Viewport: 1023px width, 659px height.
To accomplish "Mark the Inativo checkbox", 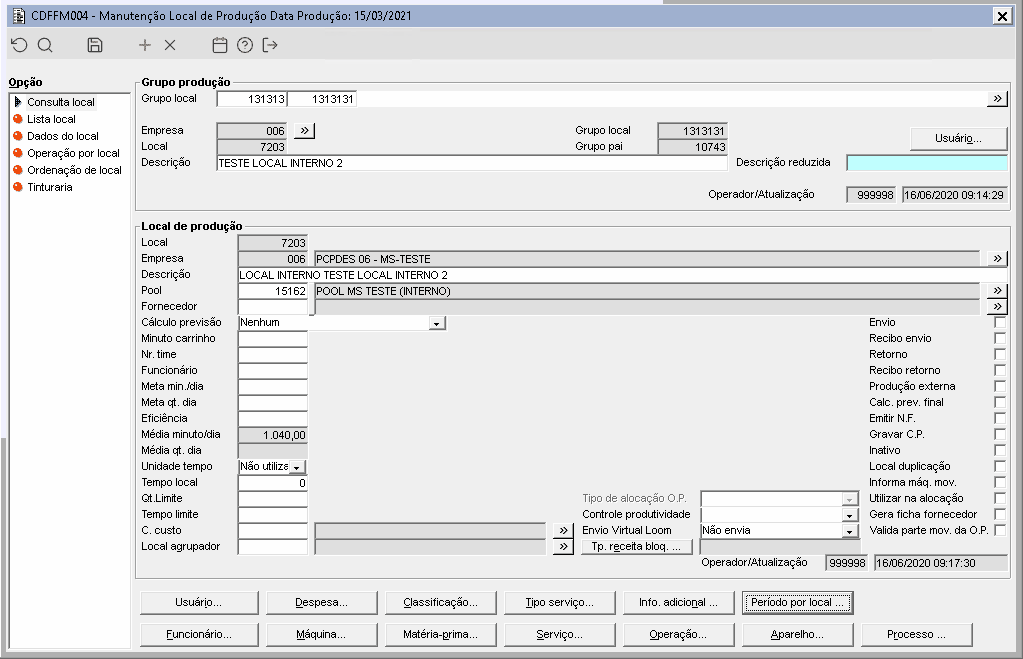I will [x=1000, y=450].
